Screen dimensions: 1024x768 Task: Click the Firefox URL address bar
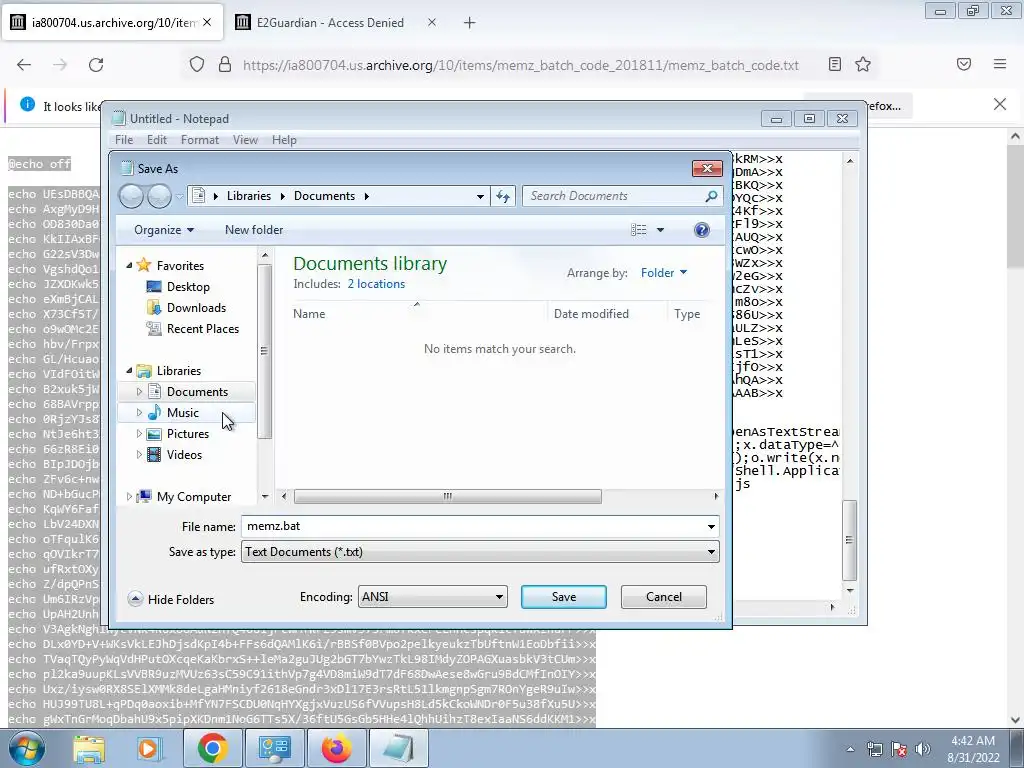click(x=520, y=65)
